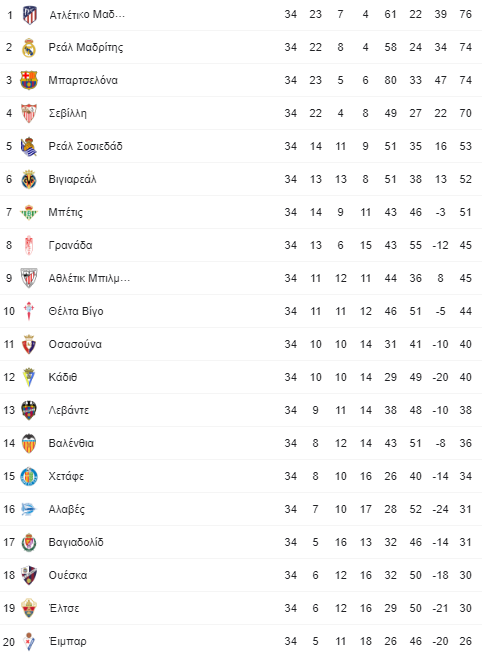
Task: Select the Barcelona crest icon
Action: point(29,80)
